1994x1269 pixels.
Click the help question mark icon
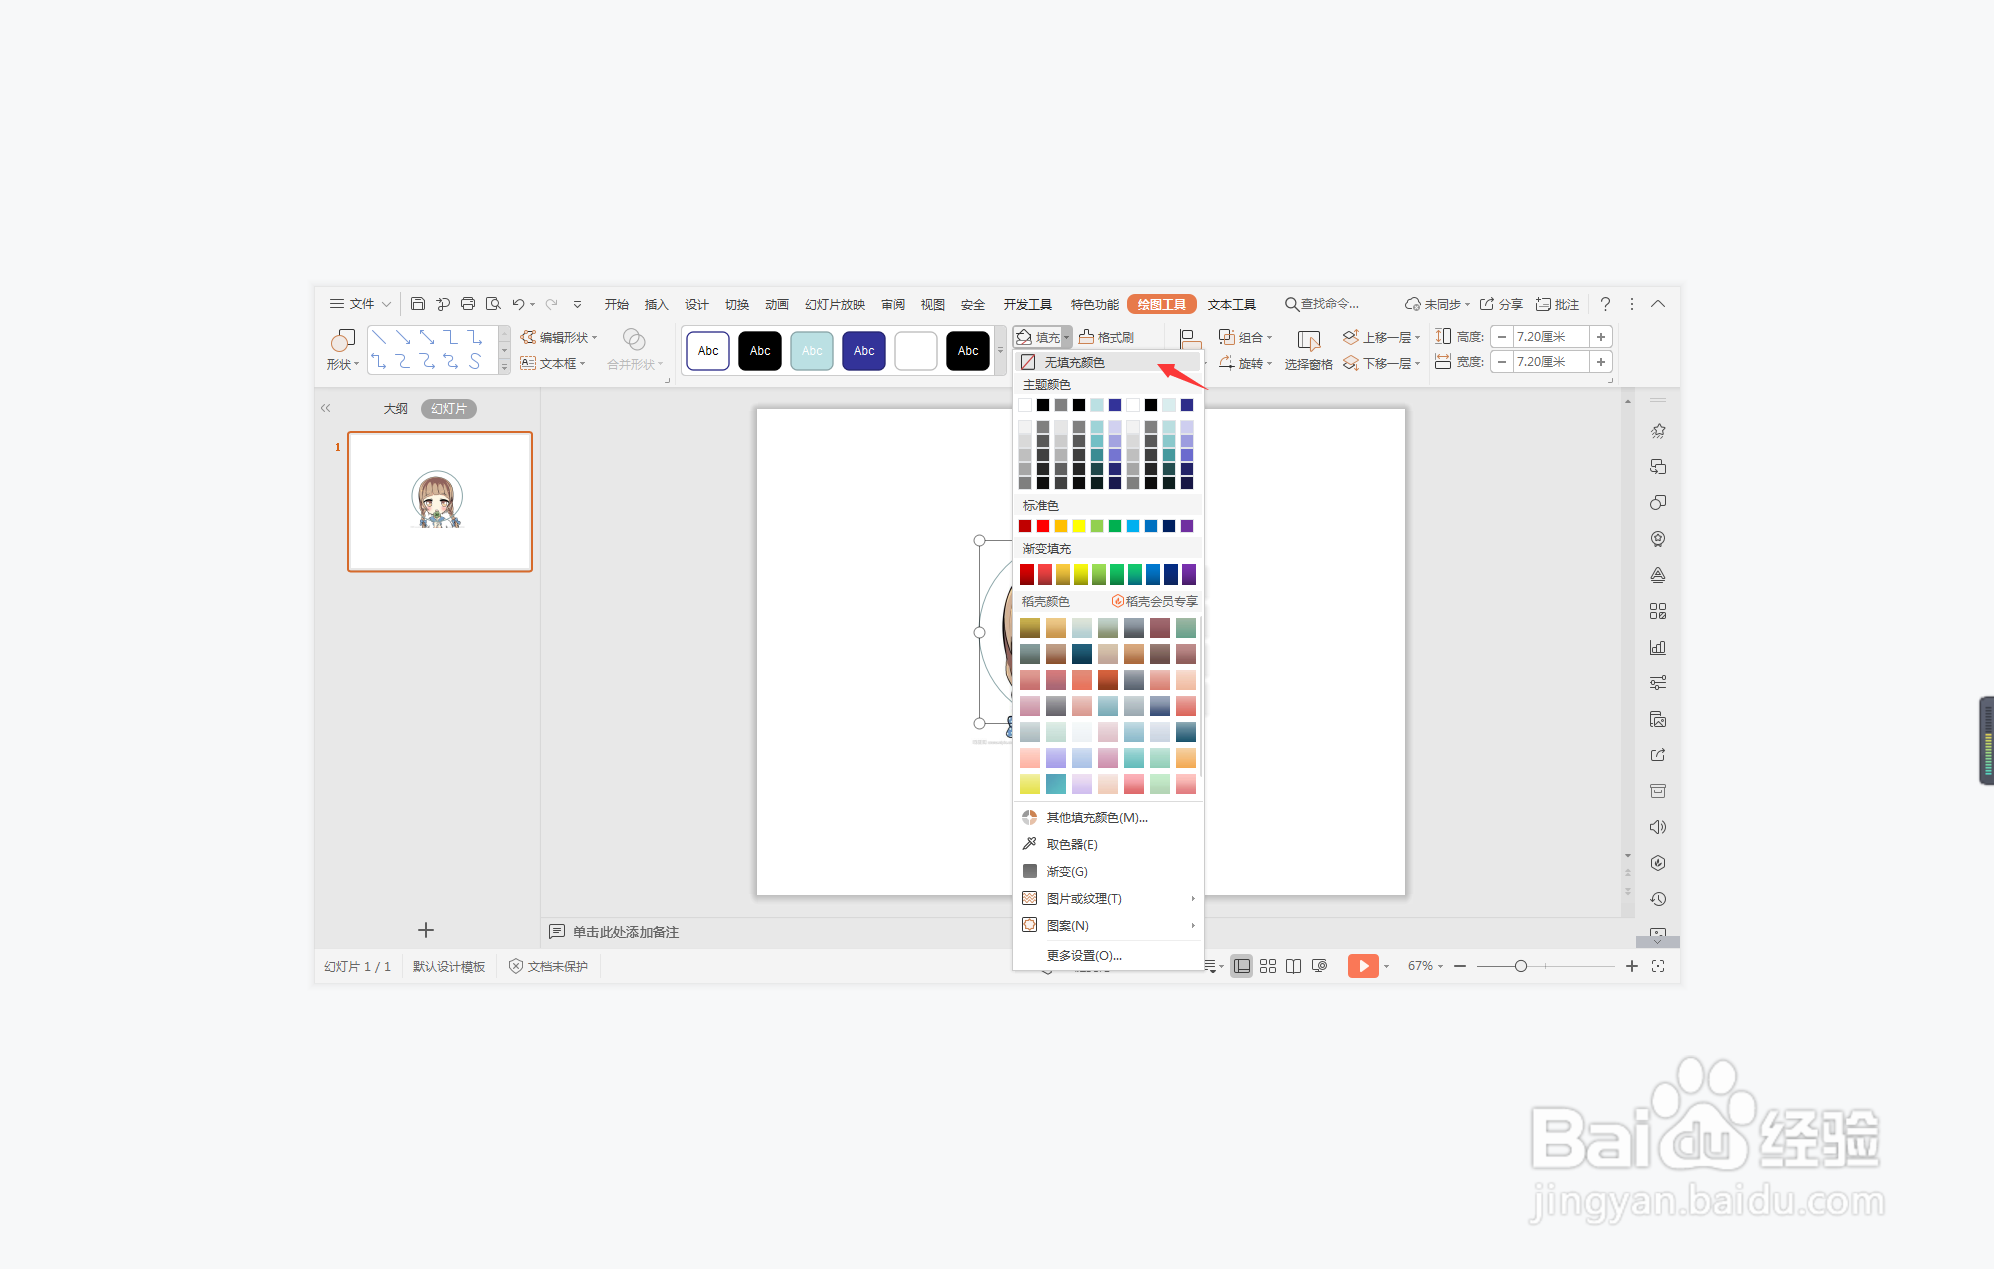1605,304
